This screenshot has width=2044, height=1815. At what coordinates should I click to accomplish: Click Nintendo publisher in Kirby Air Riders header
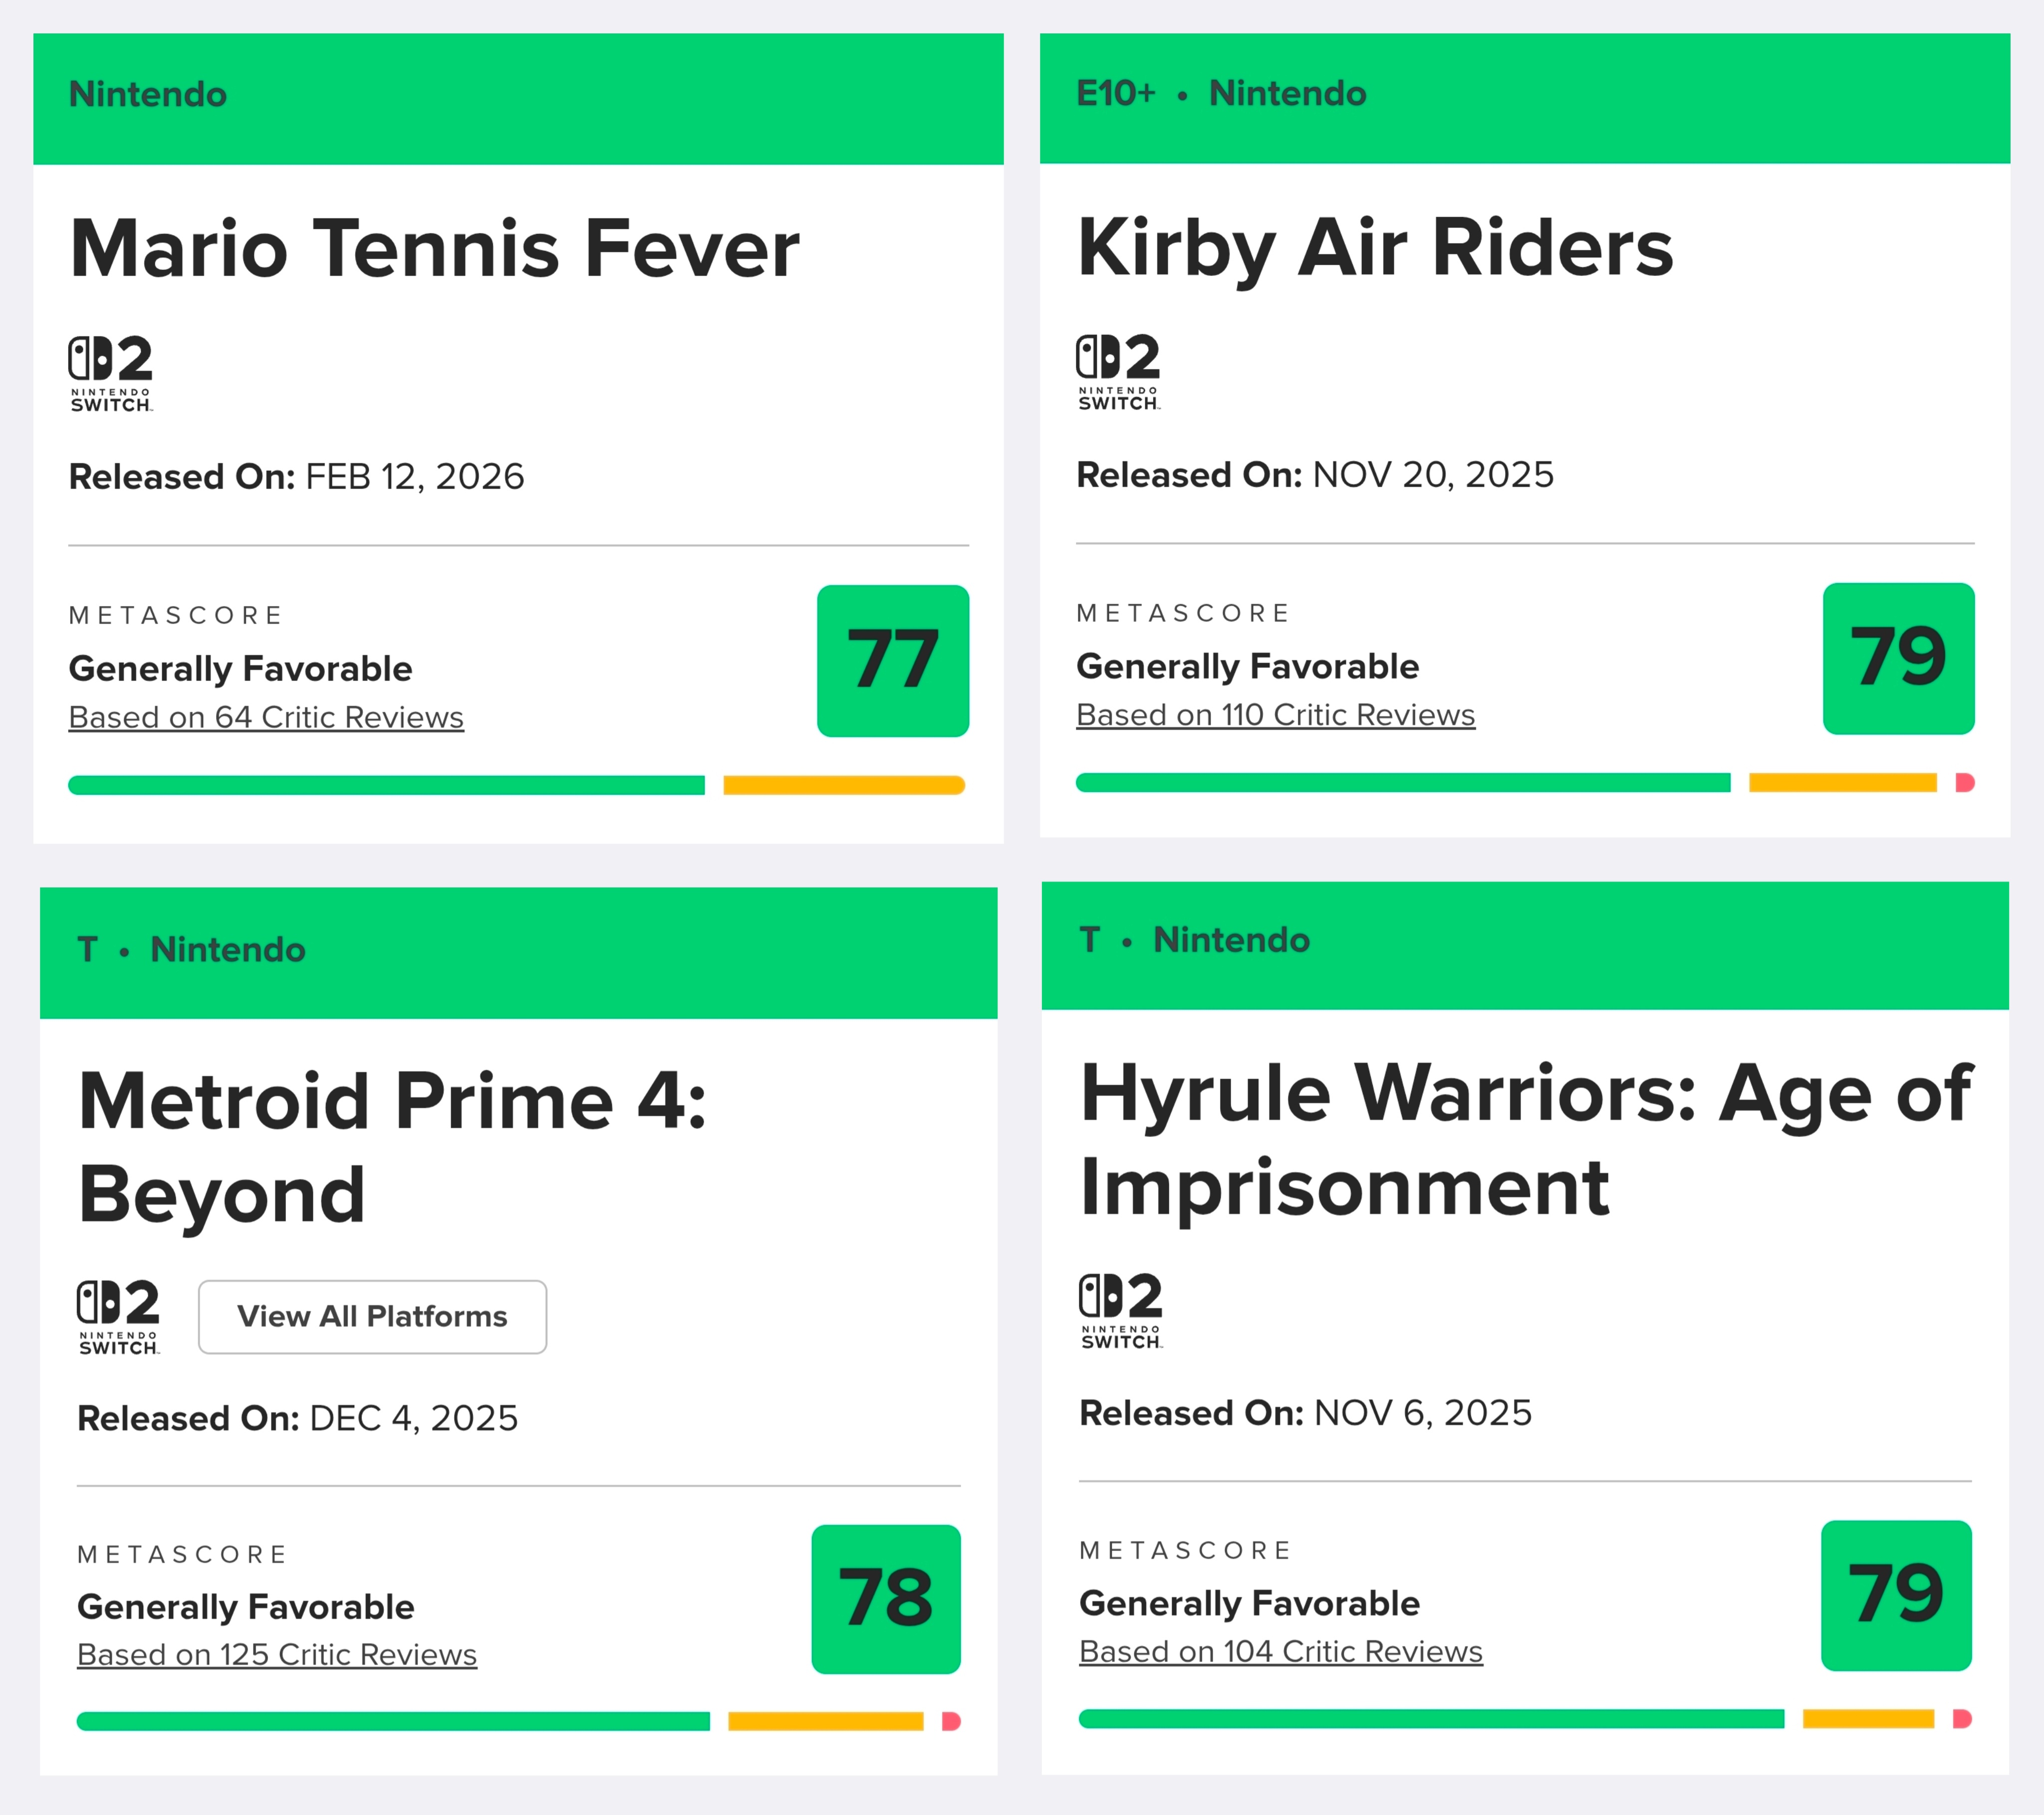(1287, 93)
